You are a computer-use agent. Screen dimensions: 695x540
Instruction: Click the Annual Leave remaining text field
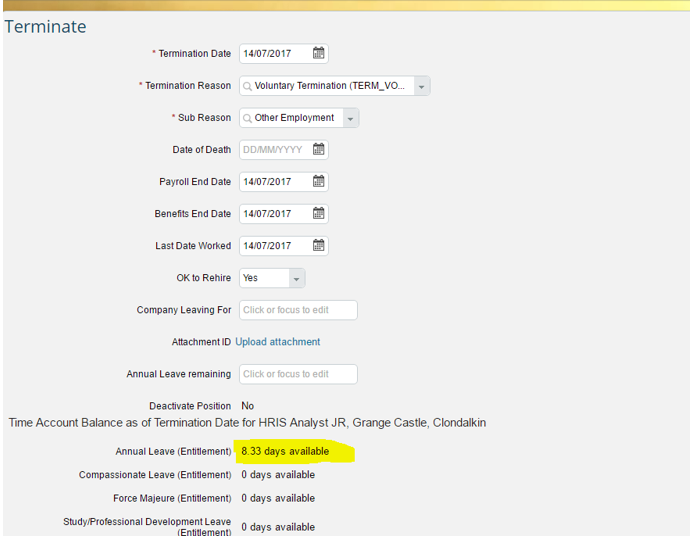(298, 374)
